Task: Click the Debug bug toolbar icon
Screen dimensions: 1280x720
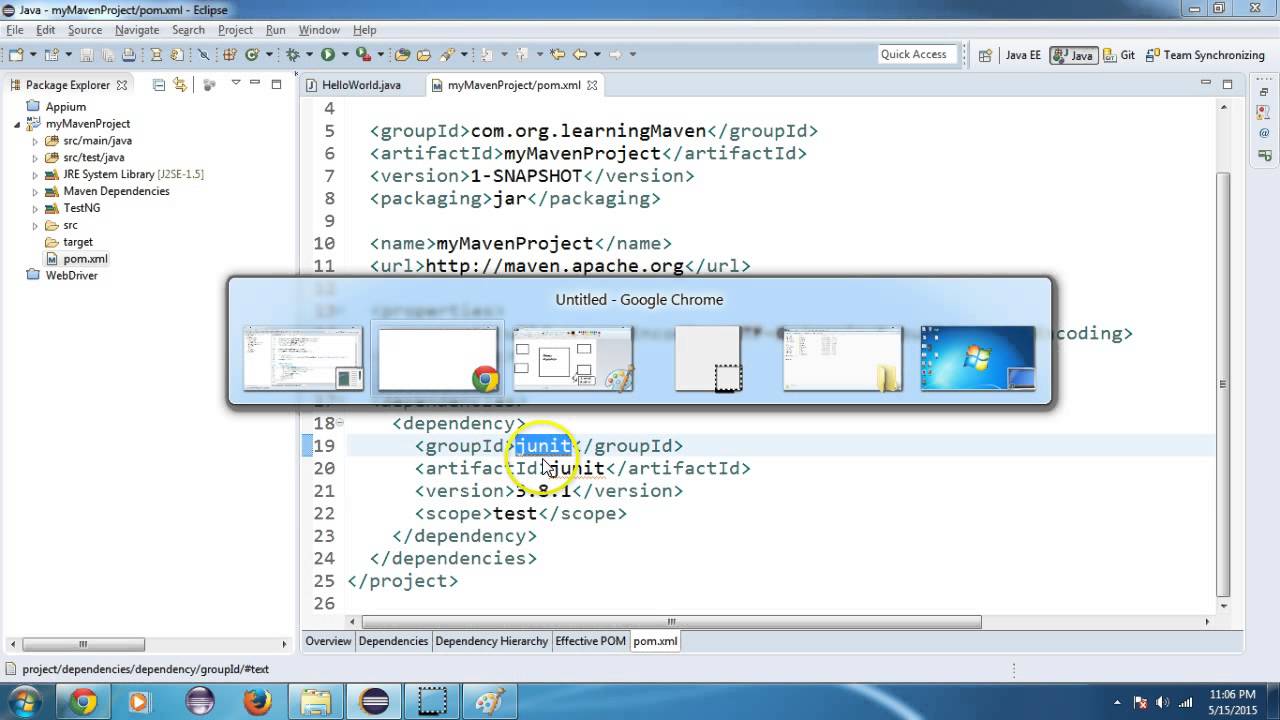Action: [x=293, y=54]
